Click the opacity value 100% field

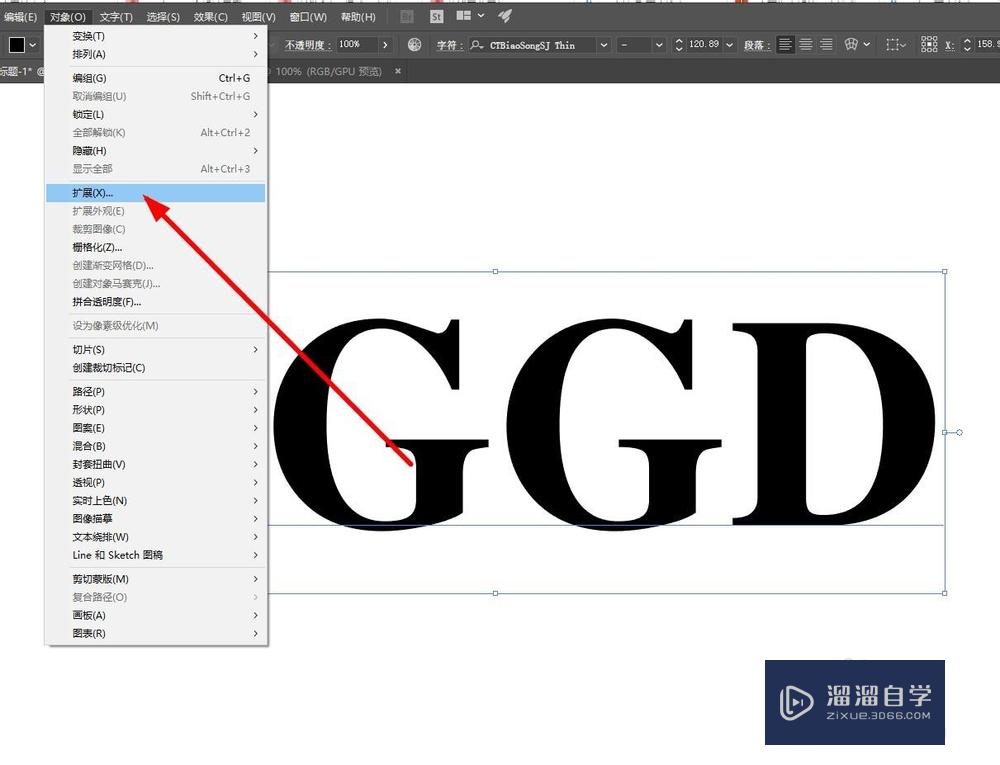point(357,45)
